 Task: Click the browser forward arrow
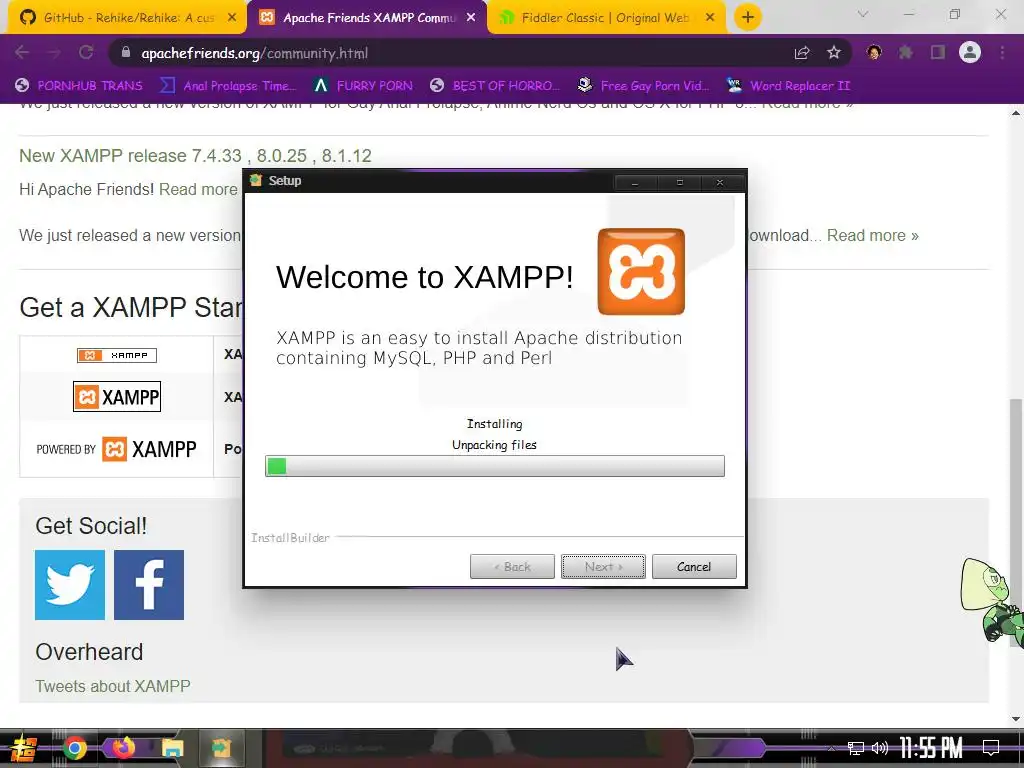[54, 53]
